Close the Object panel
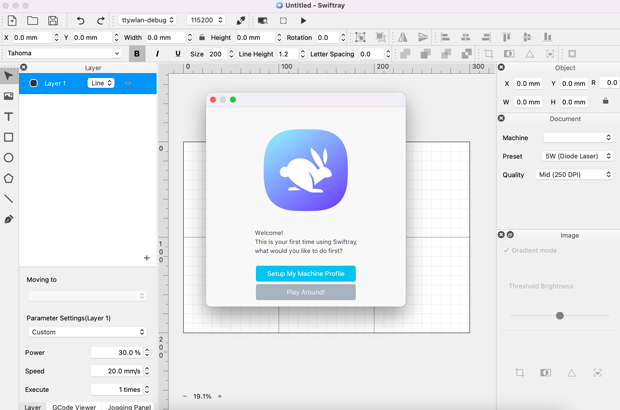 click(x=501, y=67)
